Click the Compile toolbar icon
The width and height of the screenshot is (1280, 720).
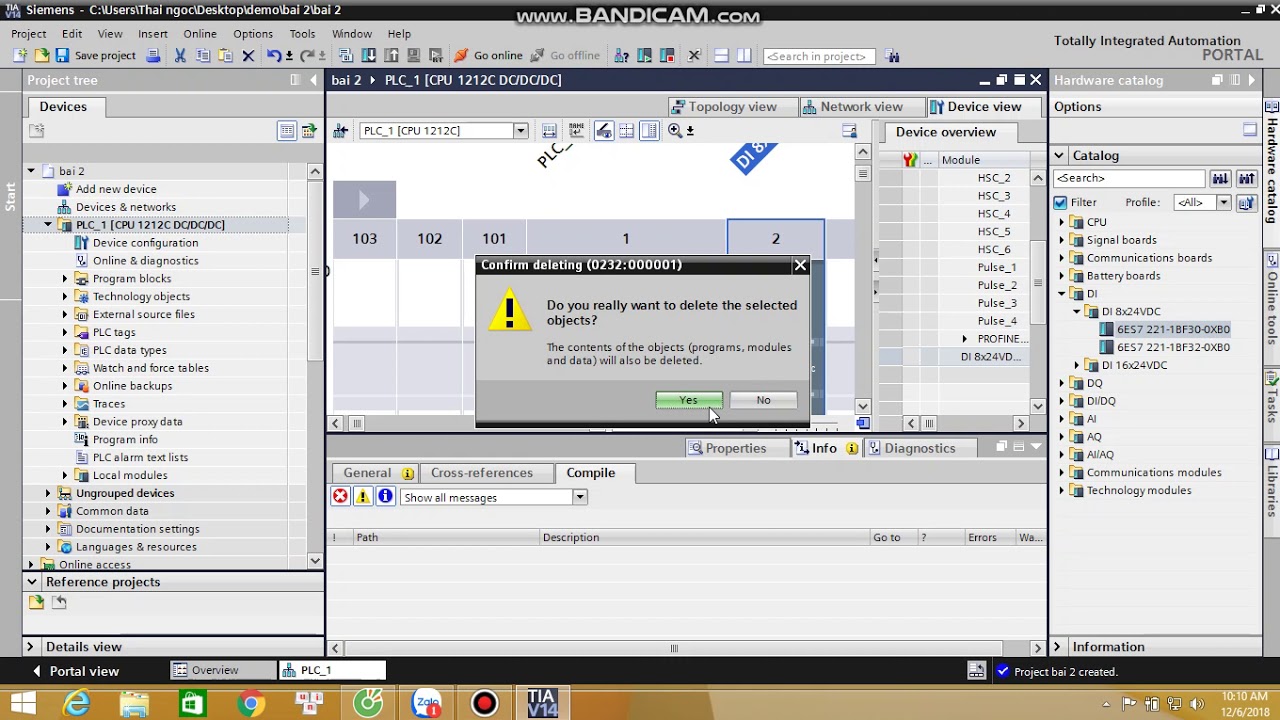(346, 56)
